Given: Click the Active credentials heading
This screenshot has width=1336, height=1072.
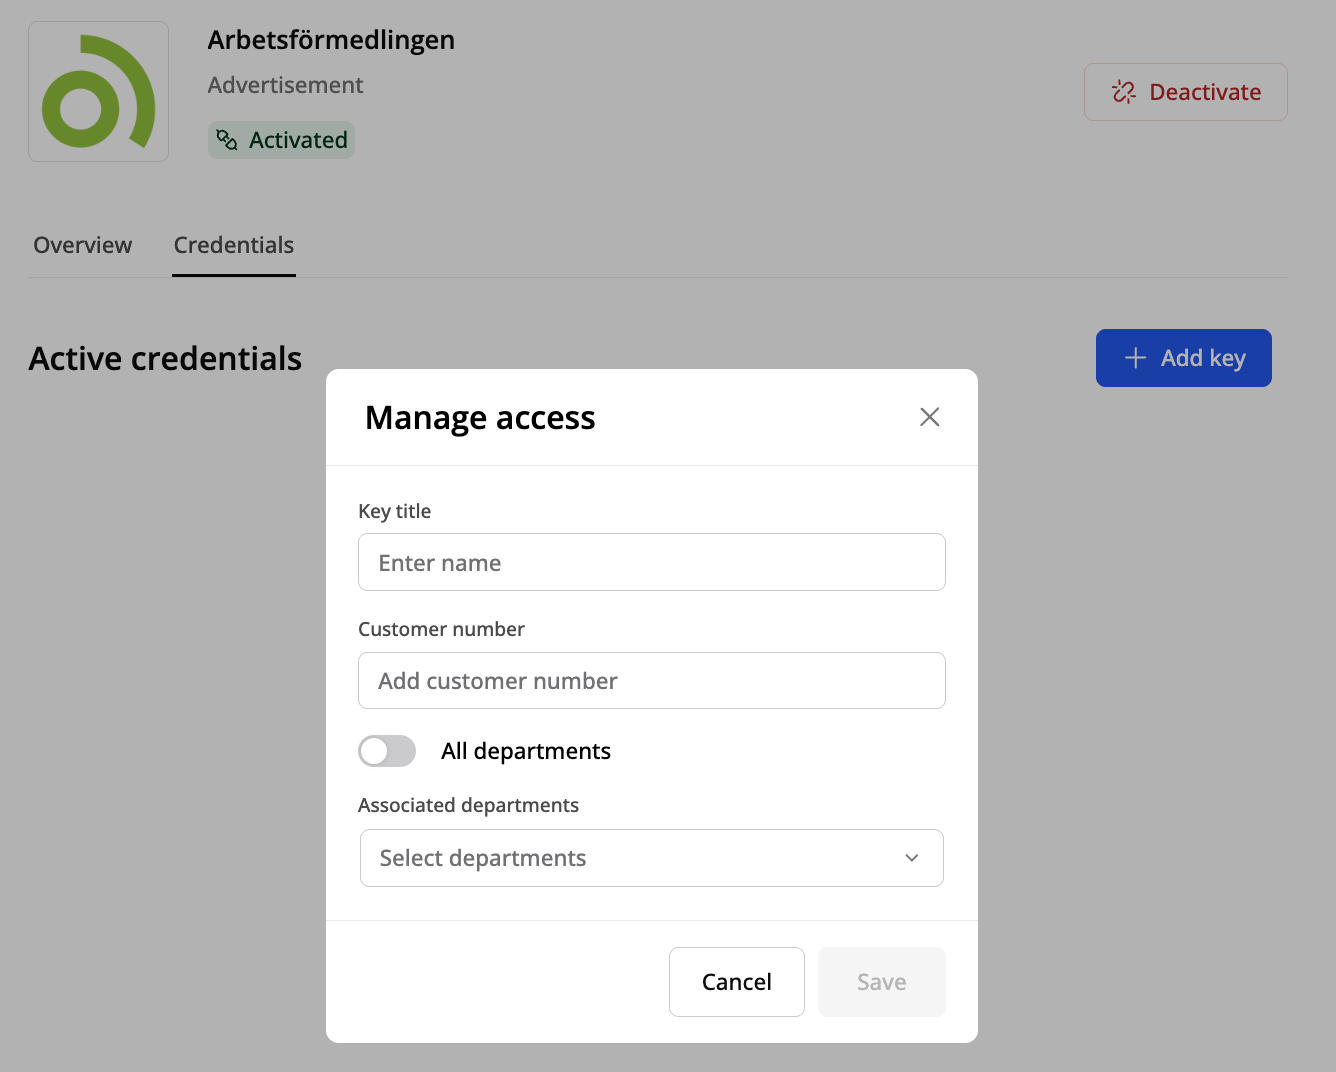Looking at the screenshot, I should coord(165,358).
